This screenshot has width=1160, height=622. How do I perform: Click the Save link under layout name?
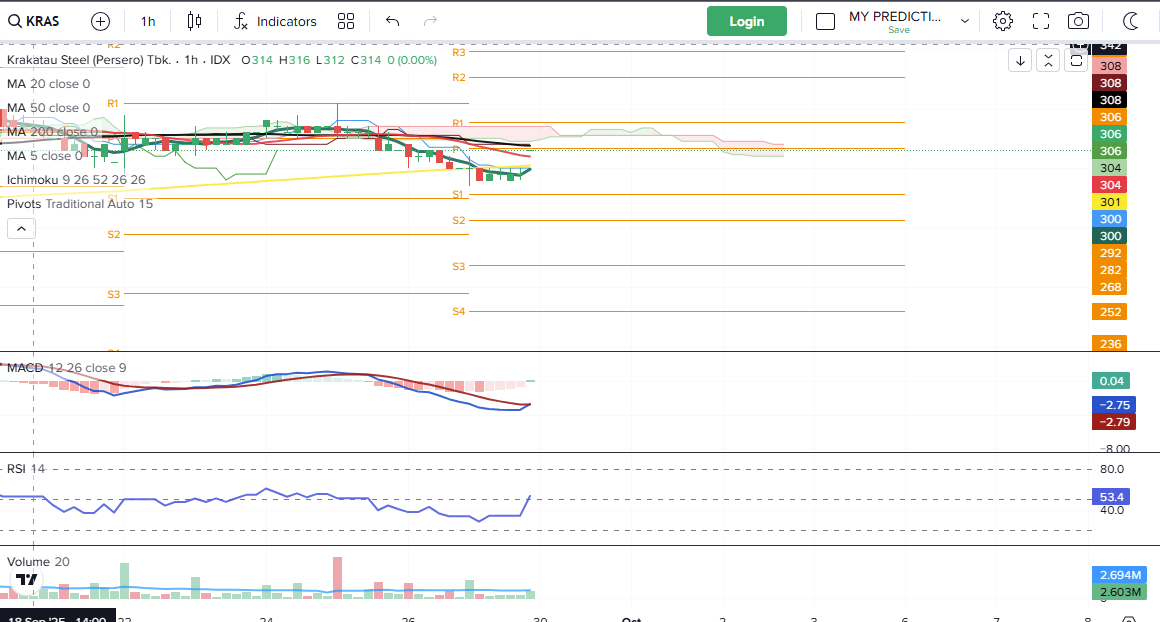(x=899, y=30)
